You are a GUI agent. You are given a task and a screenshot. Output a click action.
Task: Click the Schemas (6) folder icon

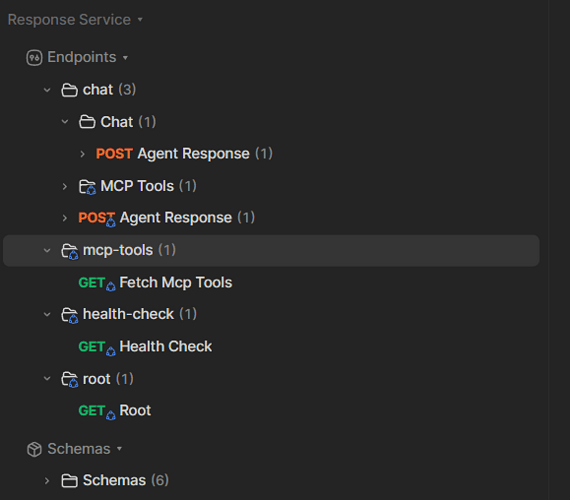pyautogui.click(x=69, y=481)
